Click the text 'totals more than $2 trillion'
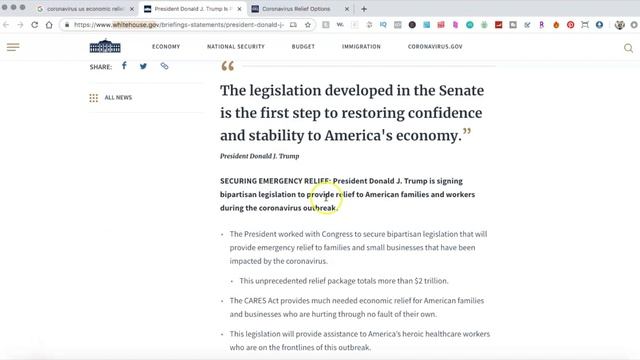 pos(402,281)
